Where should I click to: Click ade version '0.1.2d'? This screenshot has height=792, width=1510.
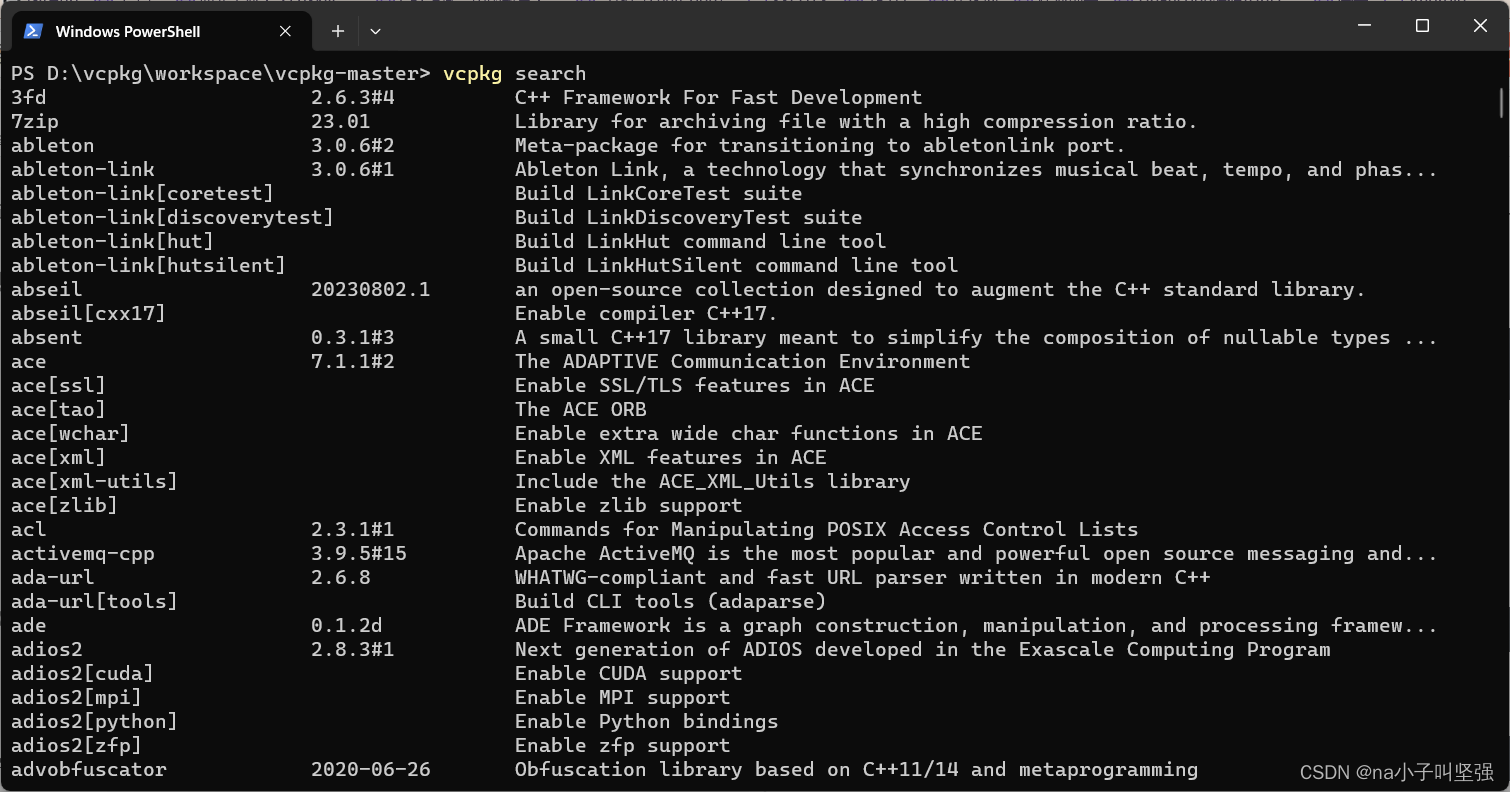point(347,625)
